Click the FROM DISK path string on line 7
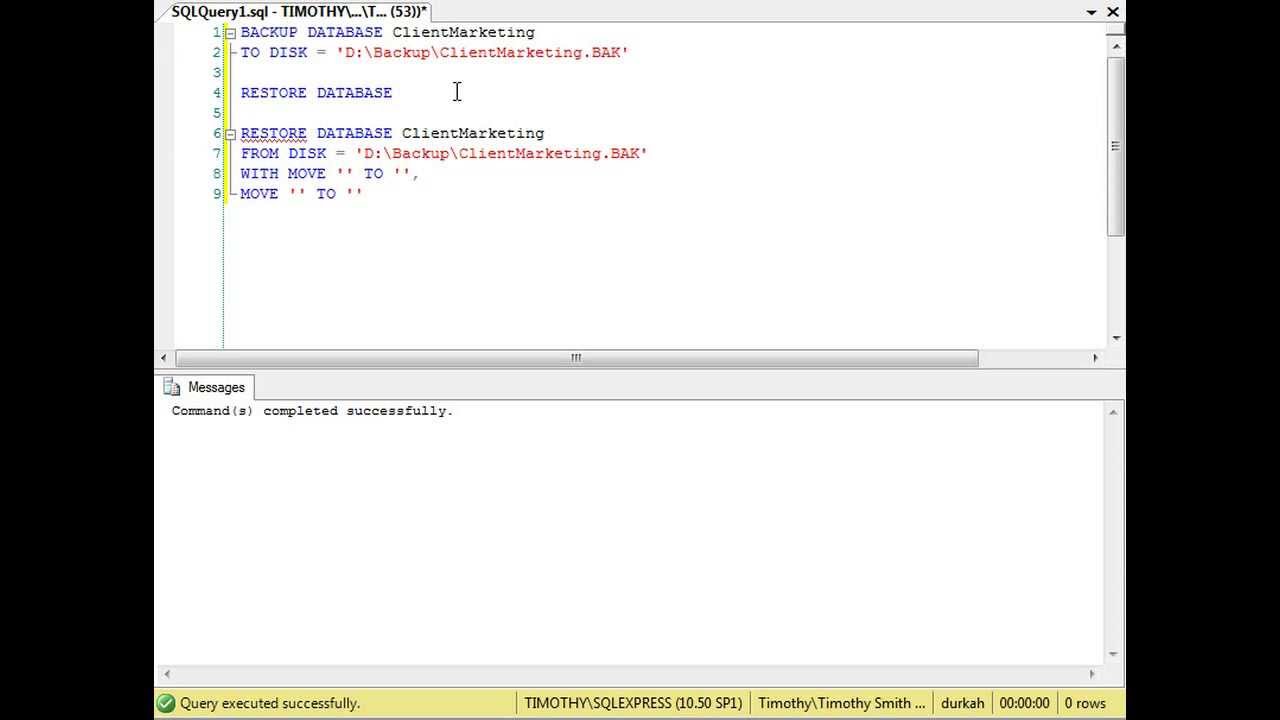 501,154
